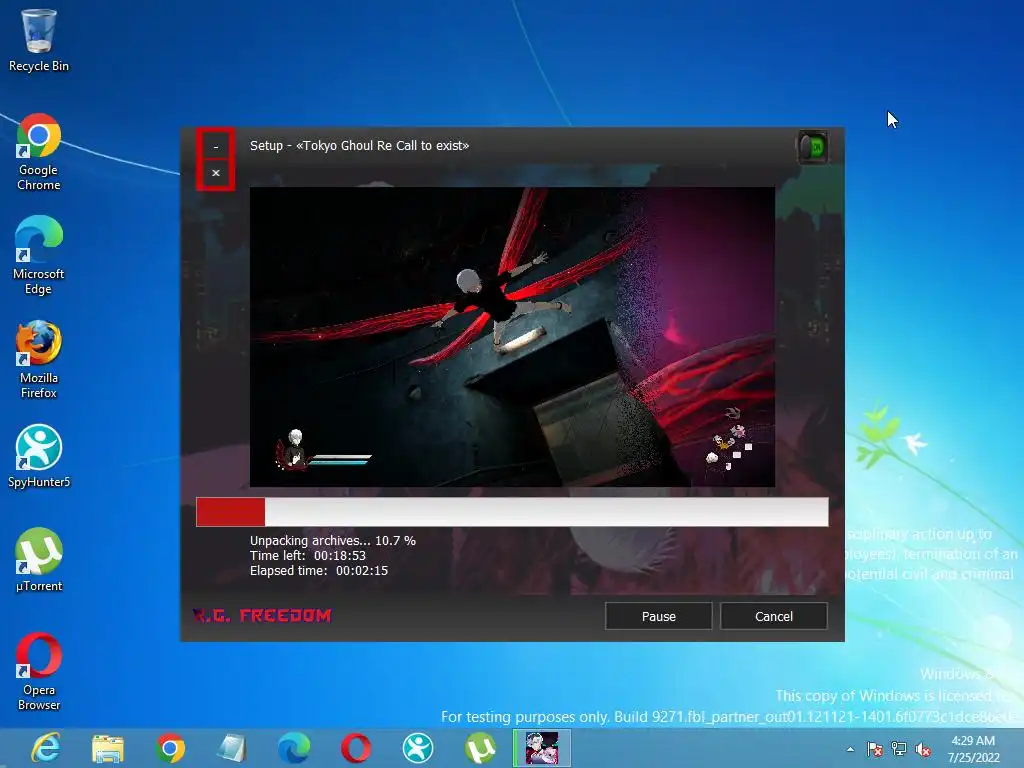Show hidden tray icons arrow
1024x768 pixels.
click(850, 749)
